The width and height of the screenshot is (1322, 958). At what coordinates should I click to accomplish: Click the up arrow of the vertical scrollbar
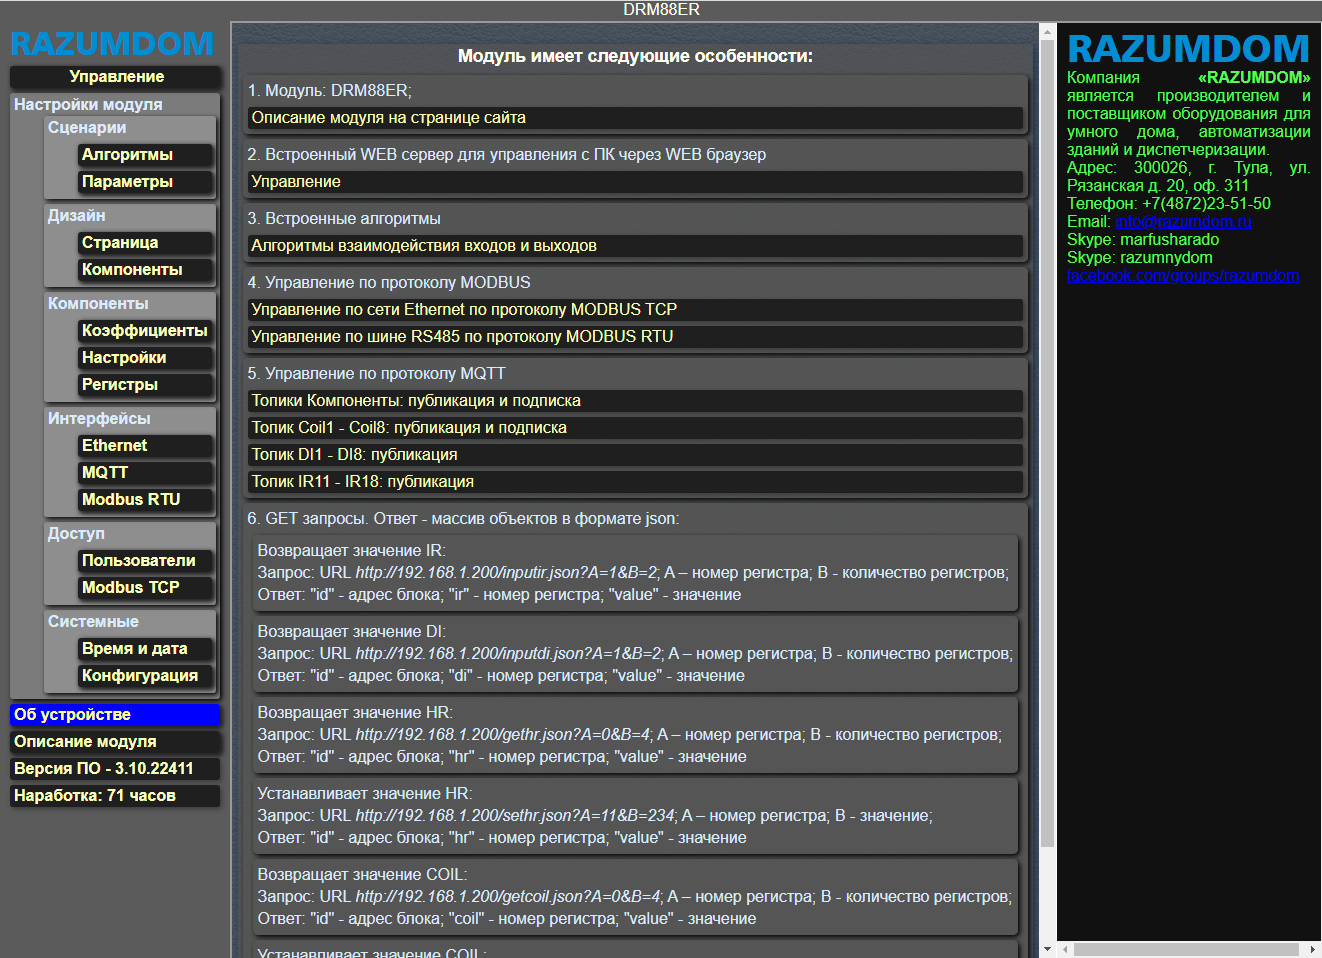coord(1047,32)
